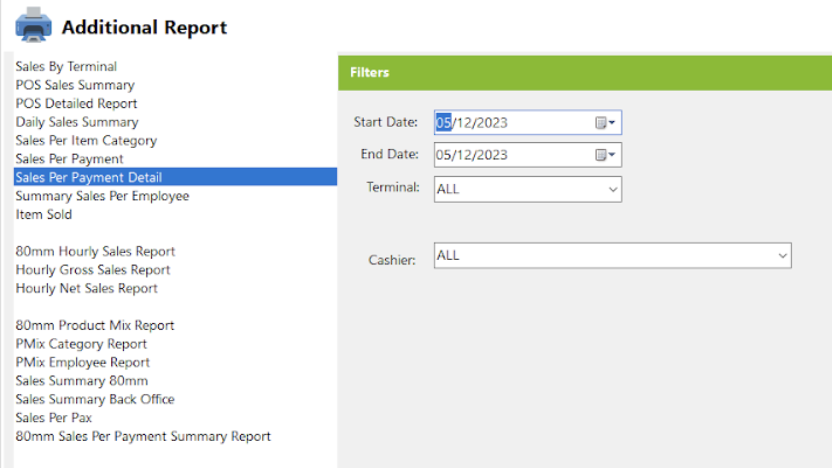The image size is (832, 468).
Task: Choose the POS Detailed Report entry
Action: [76, 103]
